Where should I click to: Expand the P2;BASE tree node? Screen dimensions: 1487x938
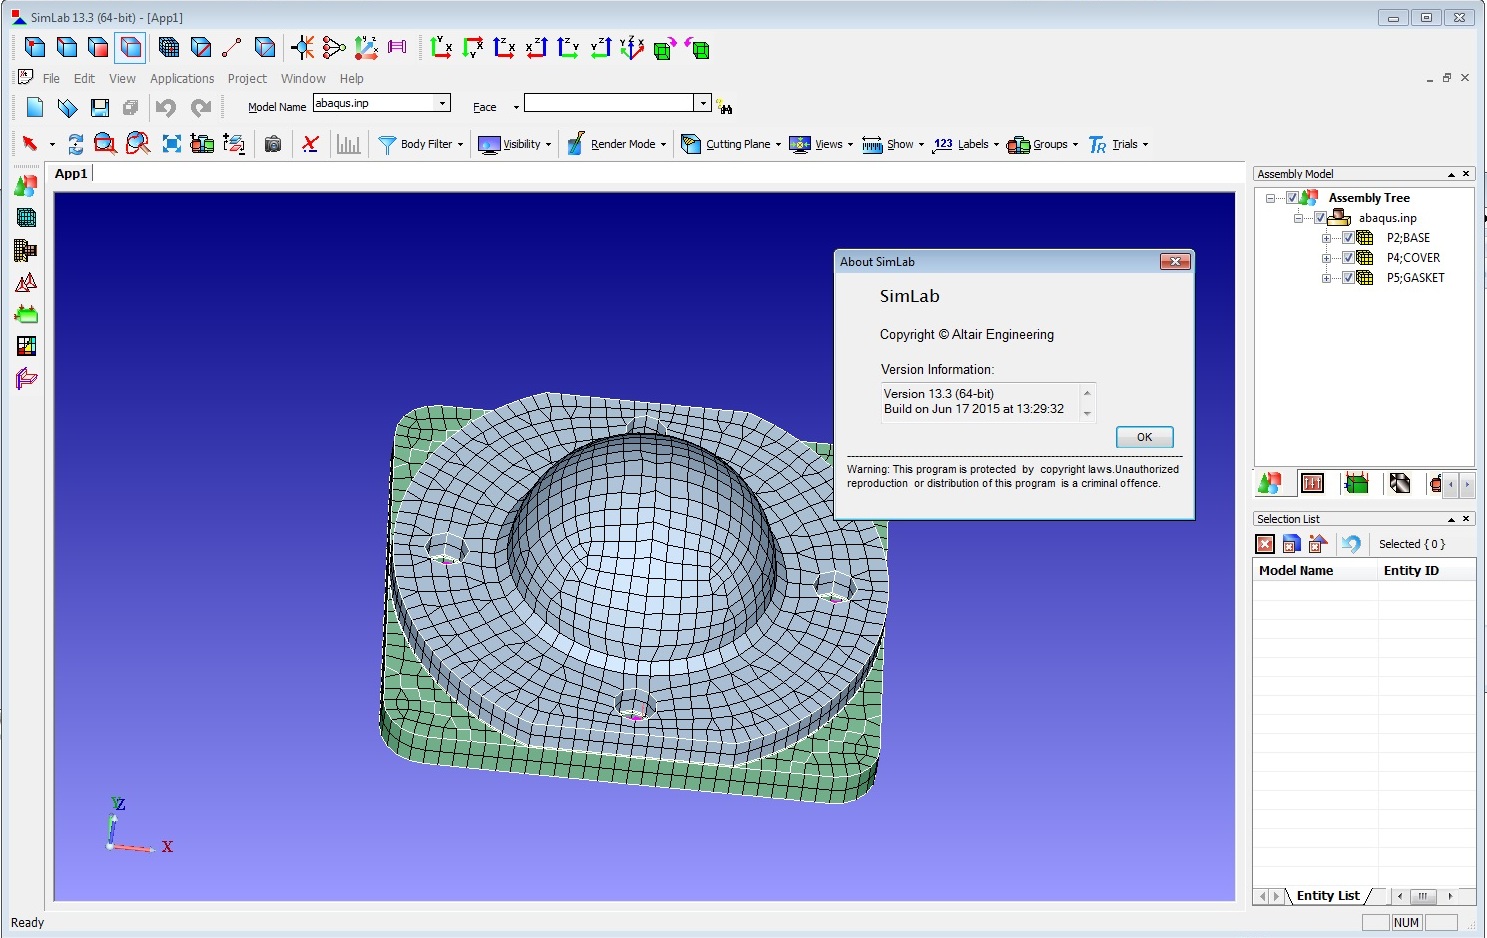coord(1326,238)
